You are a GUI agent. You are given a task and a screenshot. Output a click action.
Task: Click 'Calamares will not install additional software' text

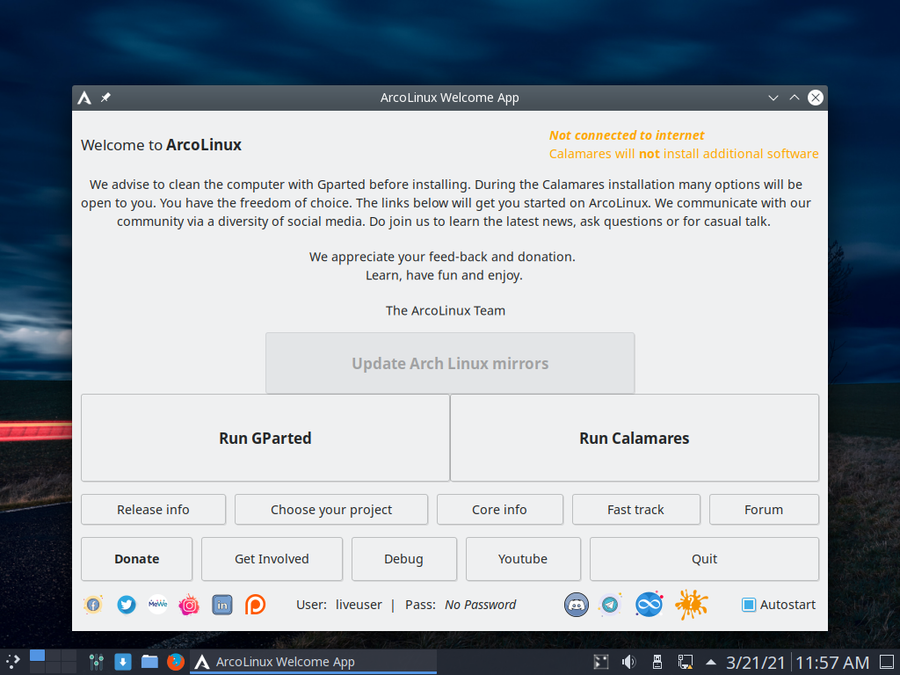684,154
